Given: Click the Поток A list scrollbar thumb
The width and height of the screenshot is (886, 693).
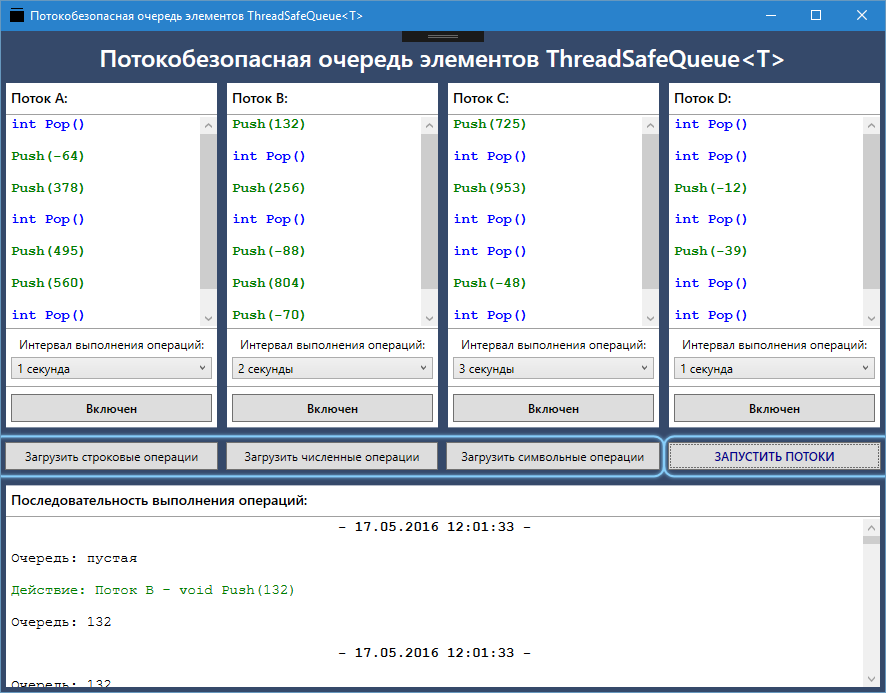Looking at the screenshot, I should click(x=209, y=211).
